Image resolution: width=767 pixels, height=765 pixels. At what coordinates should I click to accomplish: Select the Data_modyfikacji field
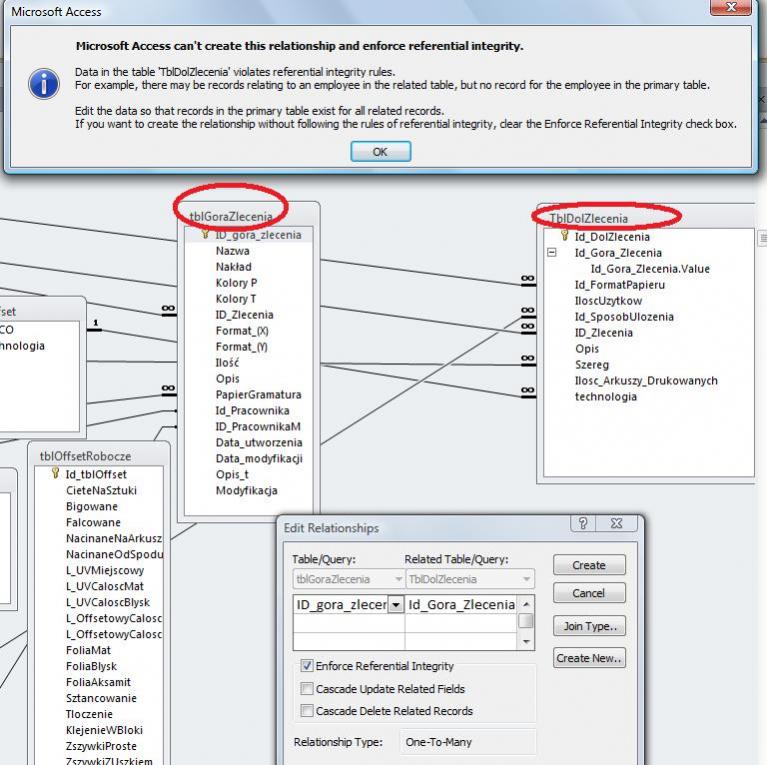(259, 458)
